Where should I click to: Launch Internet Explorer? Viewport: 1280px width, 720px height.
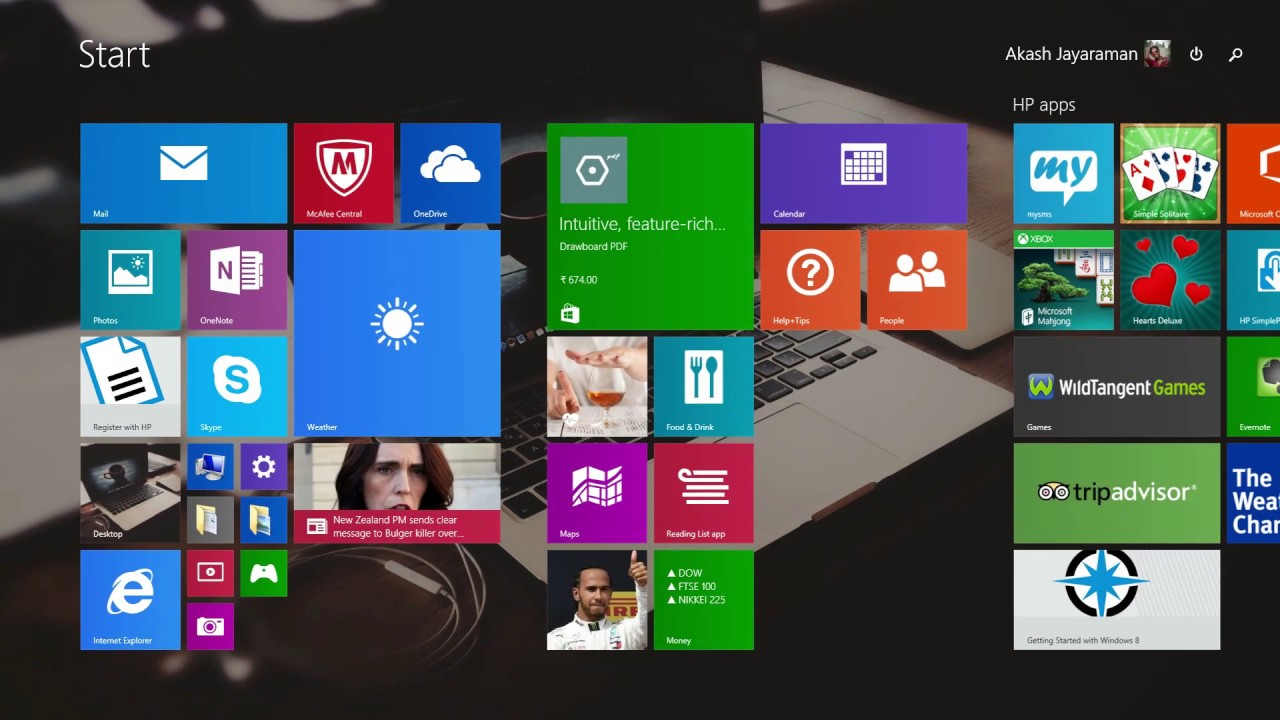130,600
